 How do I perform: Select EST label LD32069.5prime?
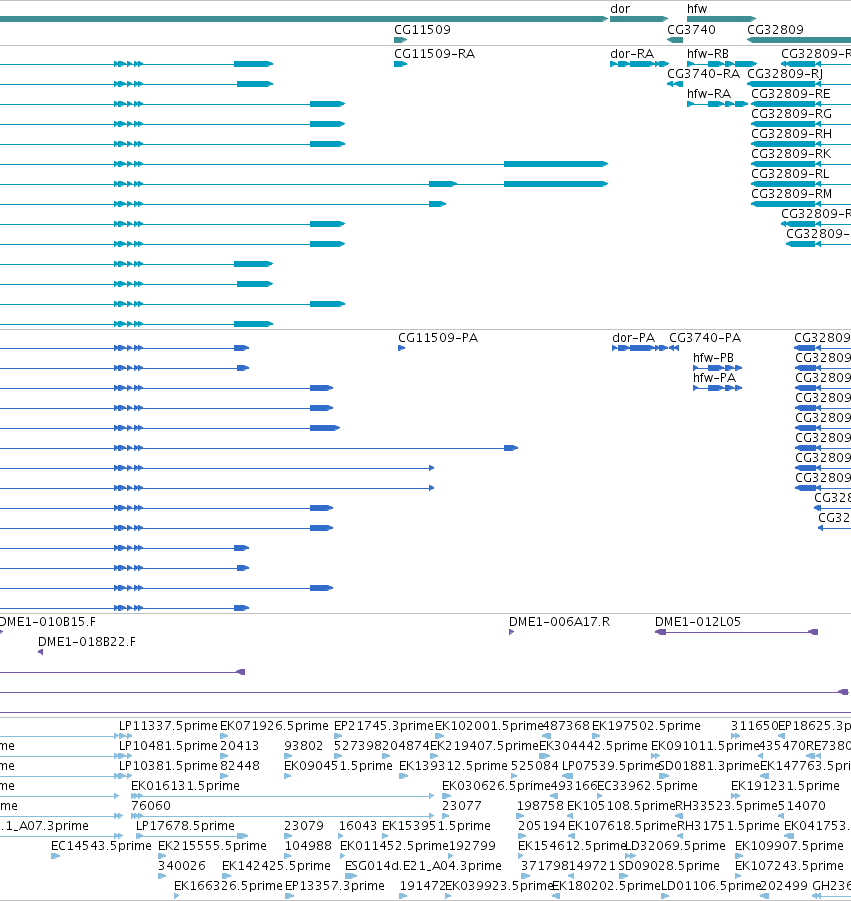click(675, 846)
